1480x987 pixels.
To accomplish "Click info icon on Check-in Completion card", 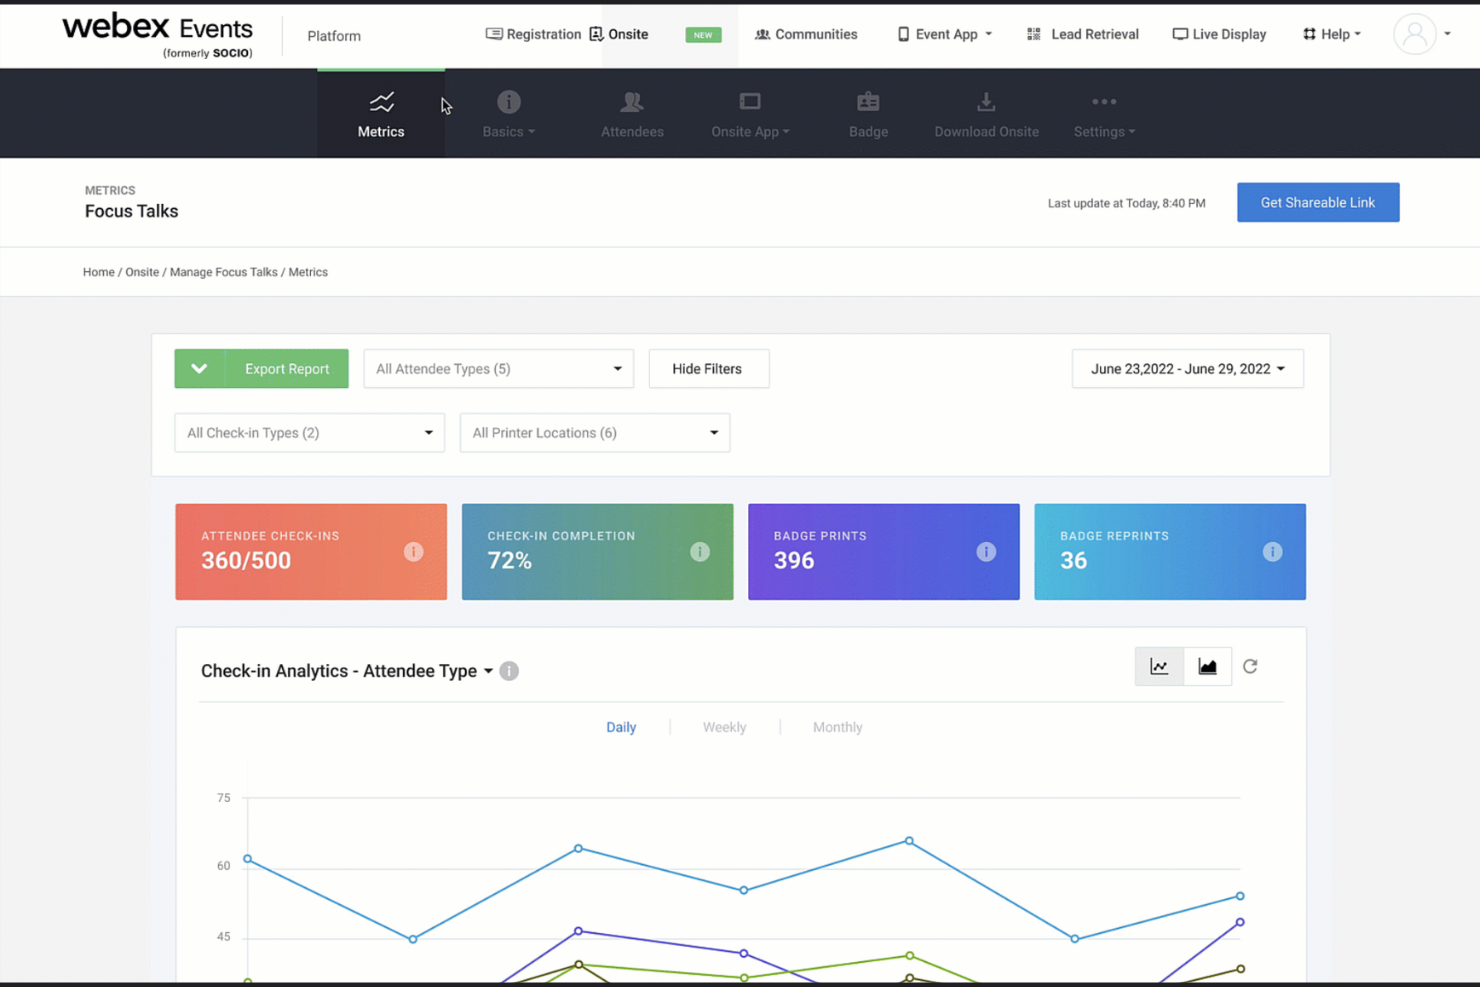I will 700,552.
